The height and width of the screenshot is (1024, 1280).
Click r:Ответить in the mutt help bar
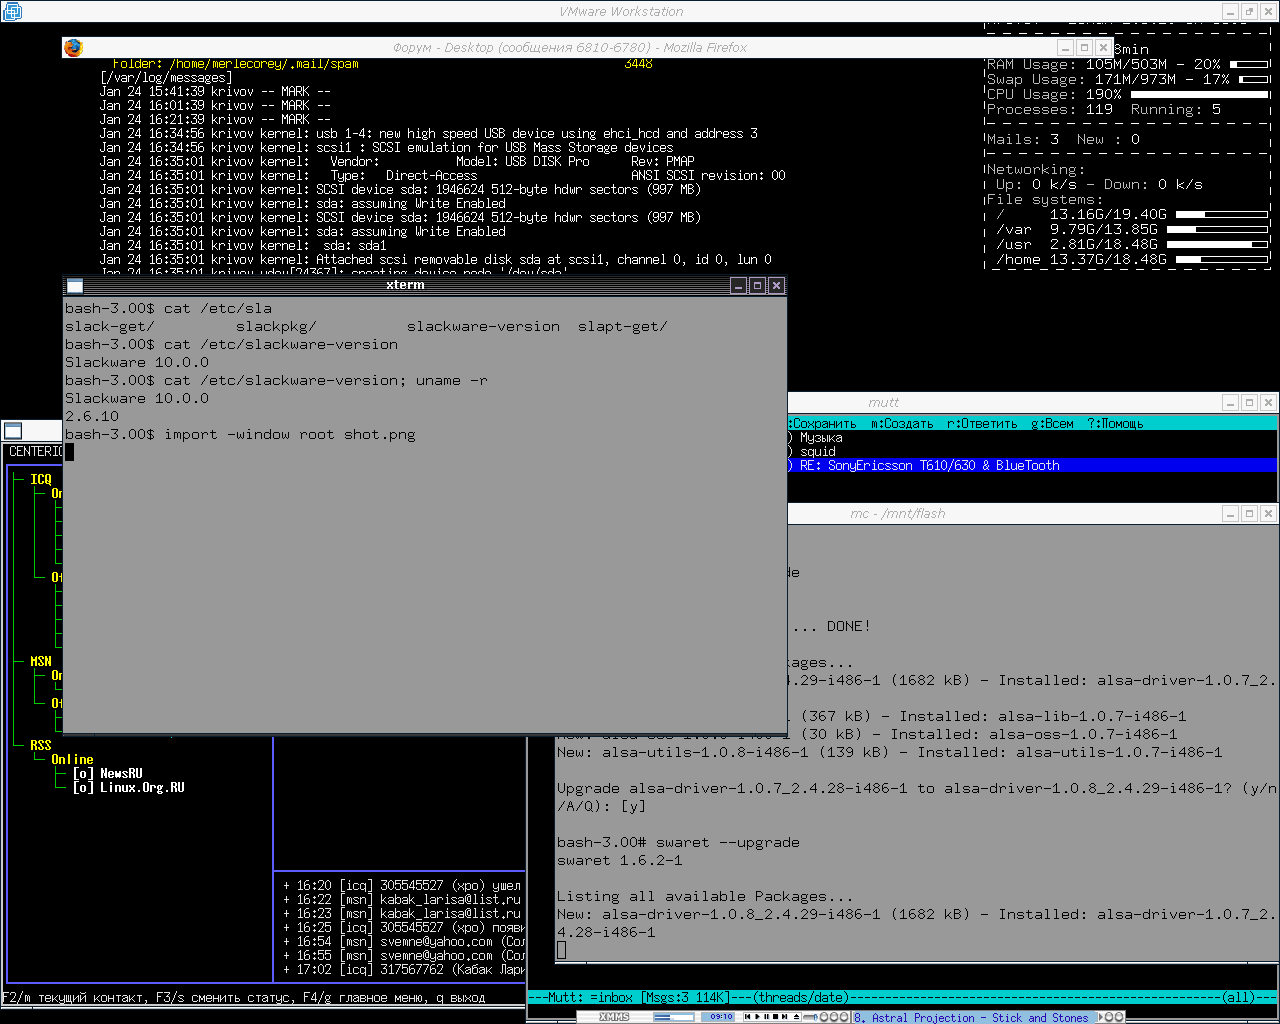point(981,423)
